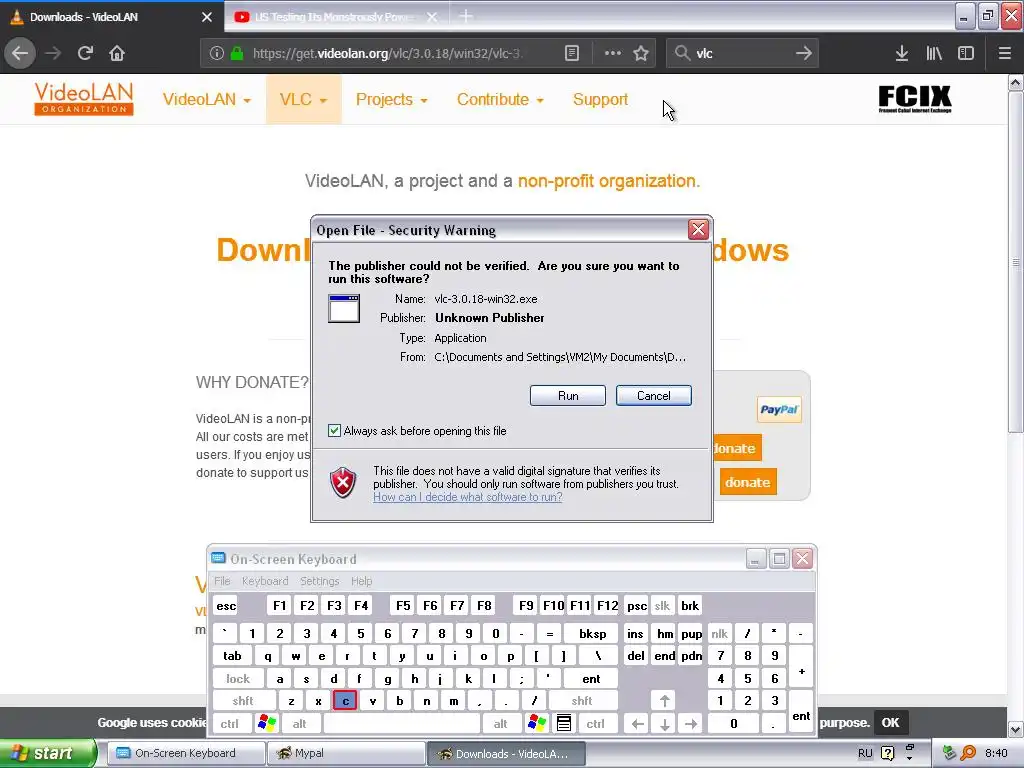The image size is (1024, 768).
Task: Click the application file icon in dialog
Action: click(344, 308)
